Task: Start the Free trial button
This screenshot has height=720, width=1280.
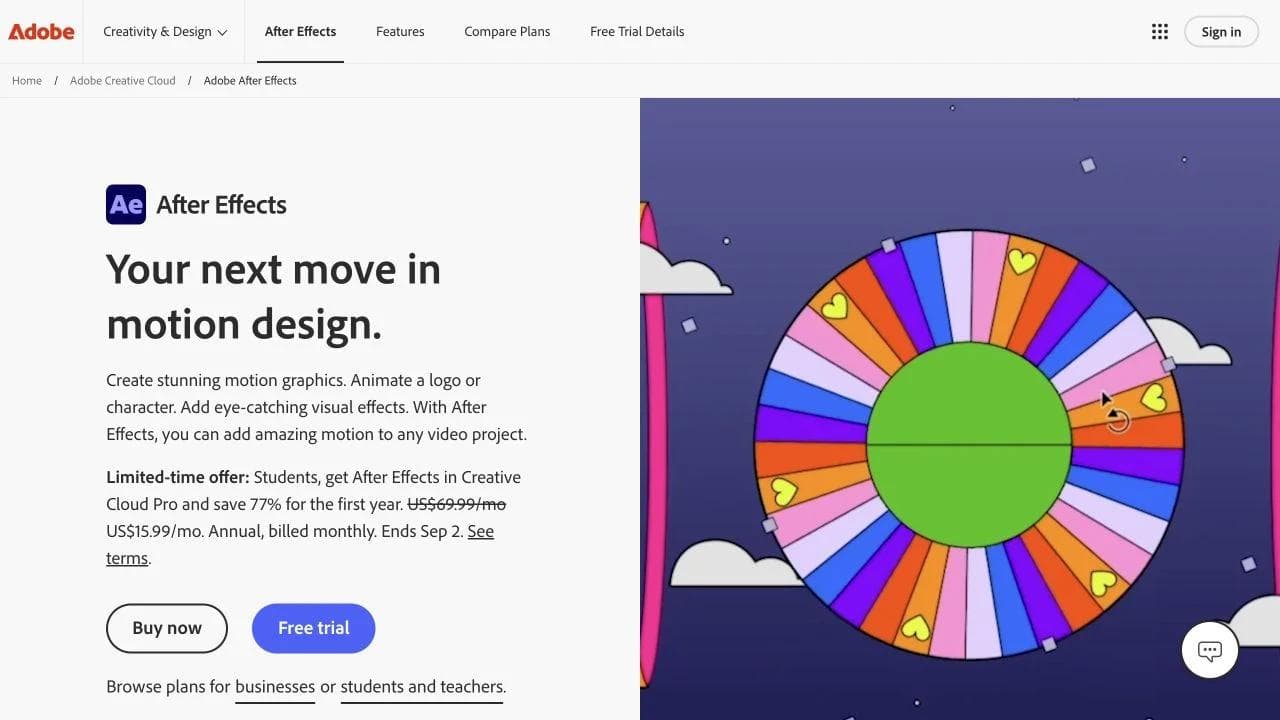Action: tap(314, 628)
